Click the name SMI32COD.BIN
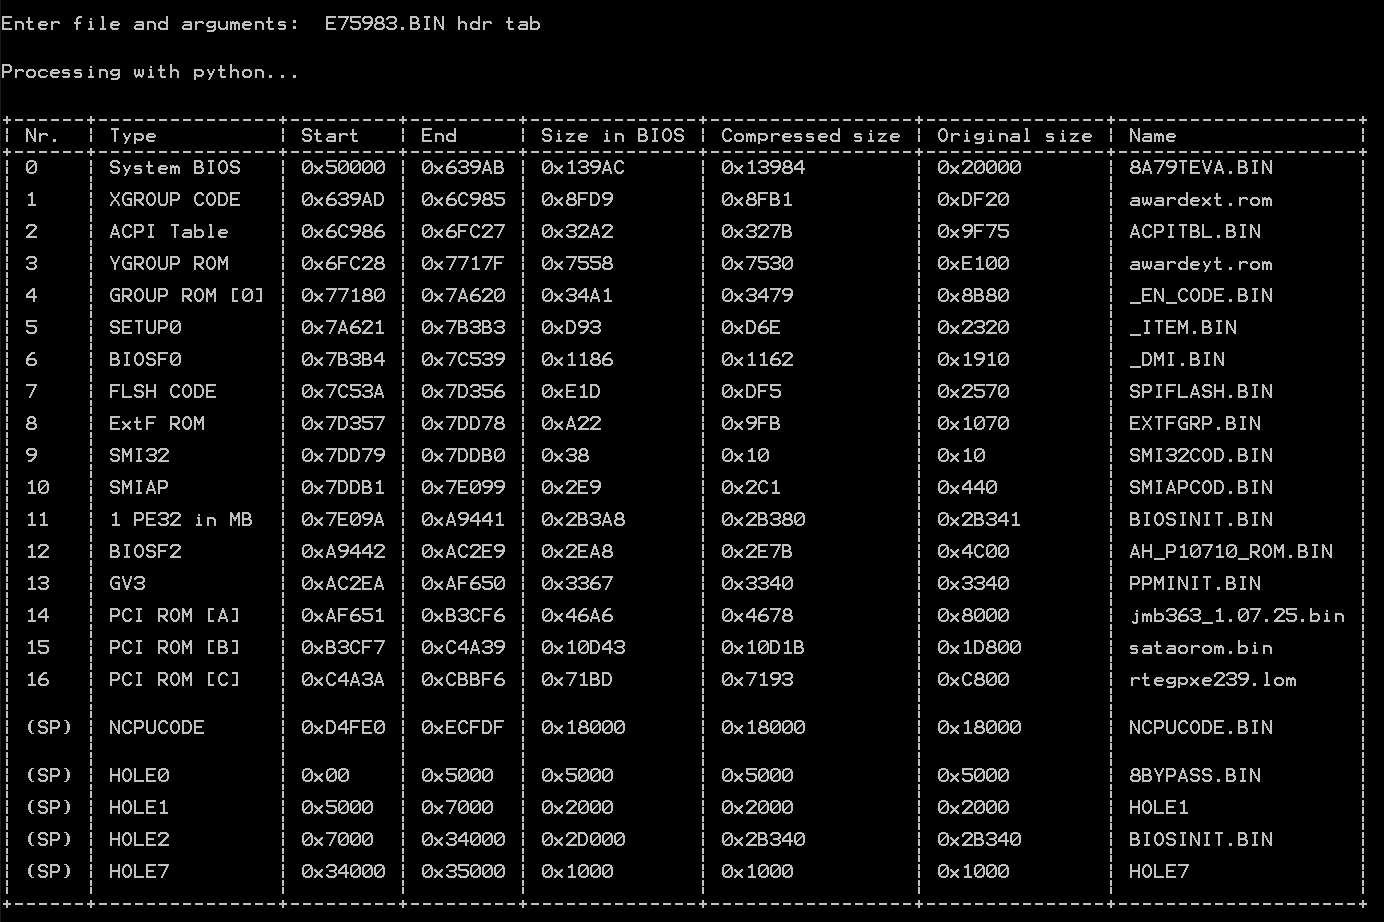The height and width of the screenshot is (922, 1384). 1201,456
